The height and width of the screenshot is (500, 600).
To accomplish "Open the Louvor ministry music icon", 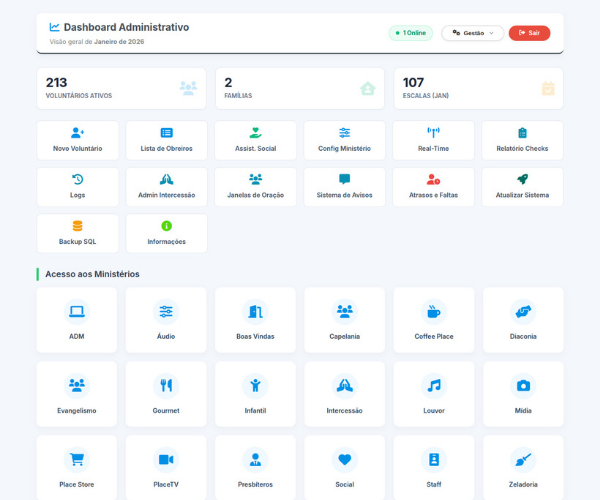I will click(434, 385).
